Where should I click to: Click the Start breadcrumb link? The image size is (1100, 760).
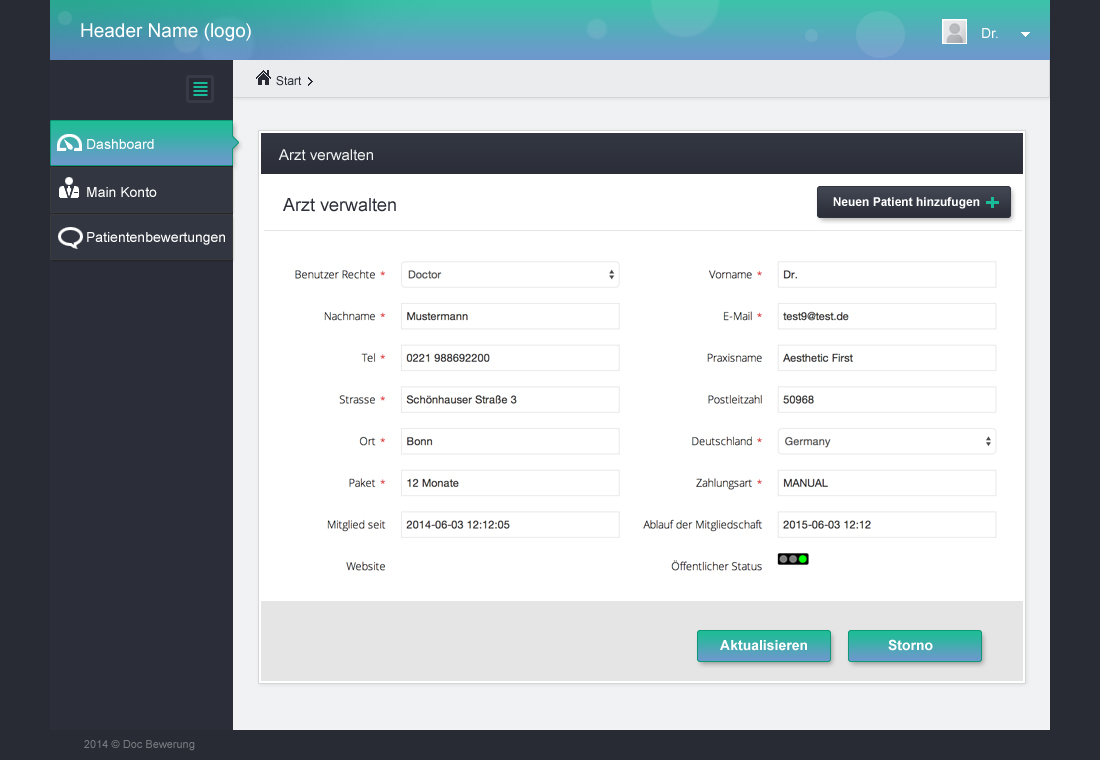click(x=289, y=81)
